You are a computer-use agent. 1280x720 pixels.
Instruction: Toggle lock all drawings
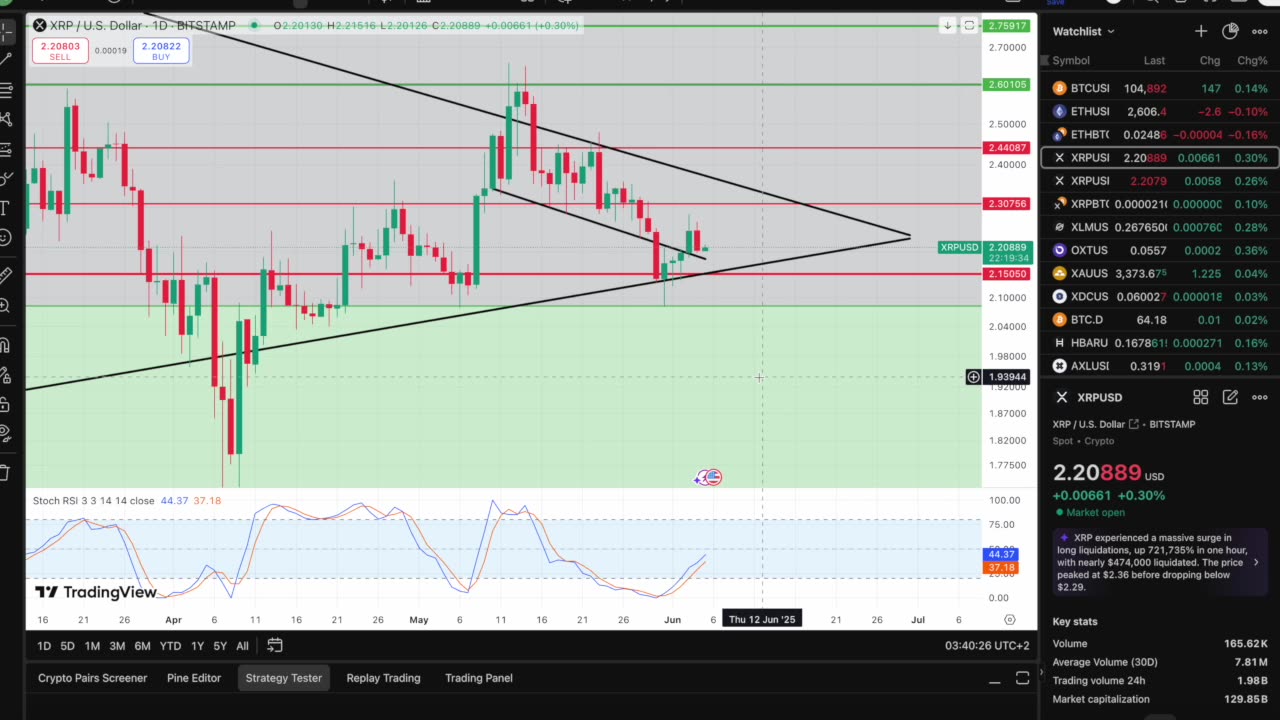(6, 404)
